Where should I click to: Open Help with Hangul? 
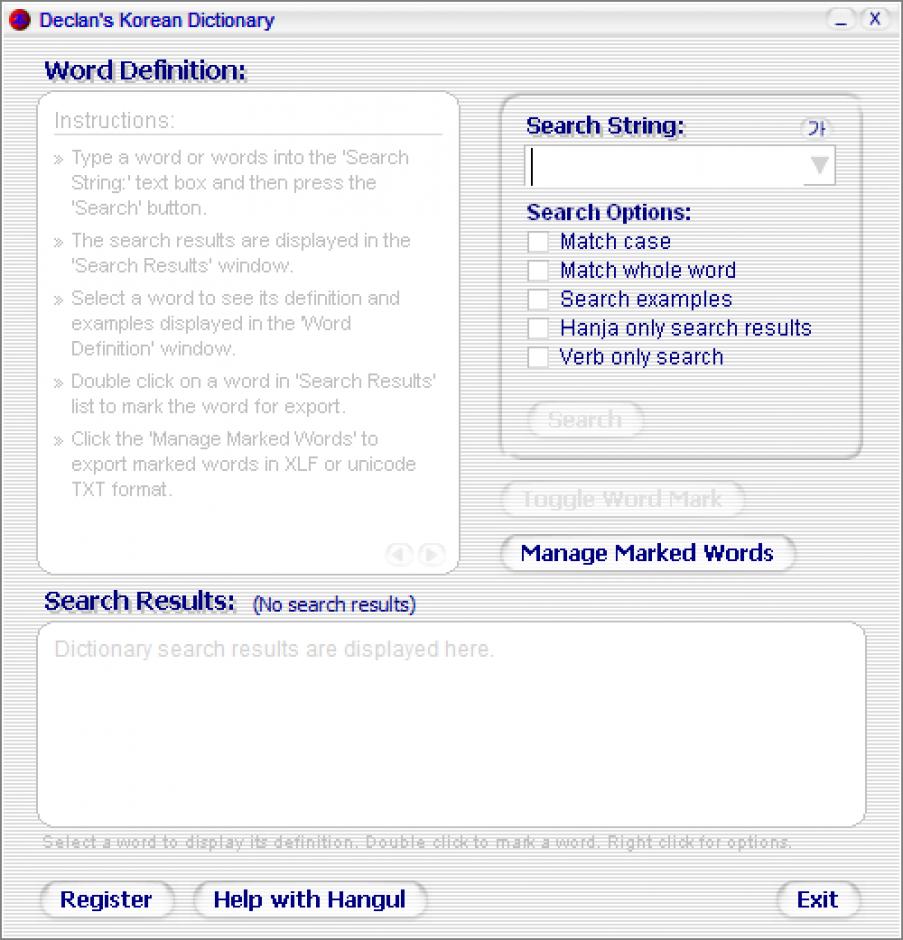click(310, 899)
